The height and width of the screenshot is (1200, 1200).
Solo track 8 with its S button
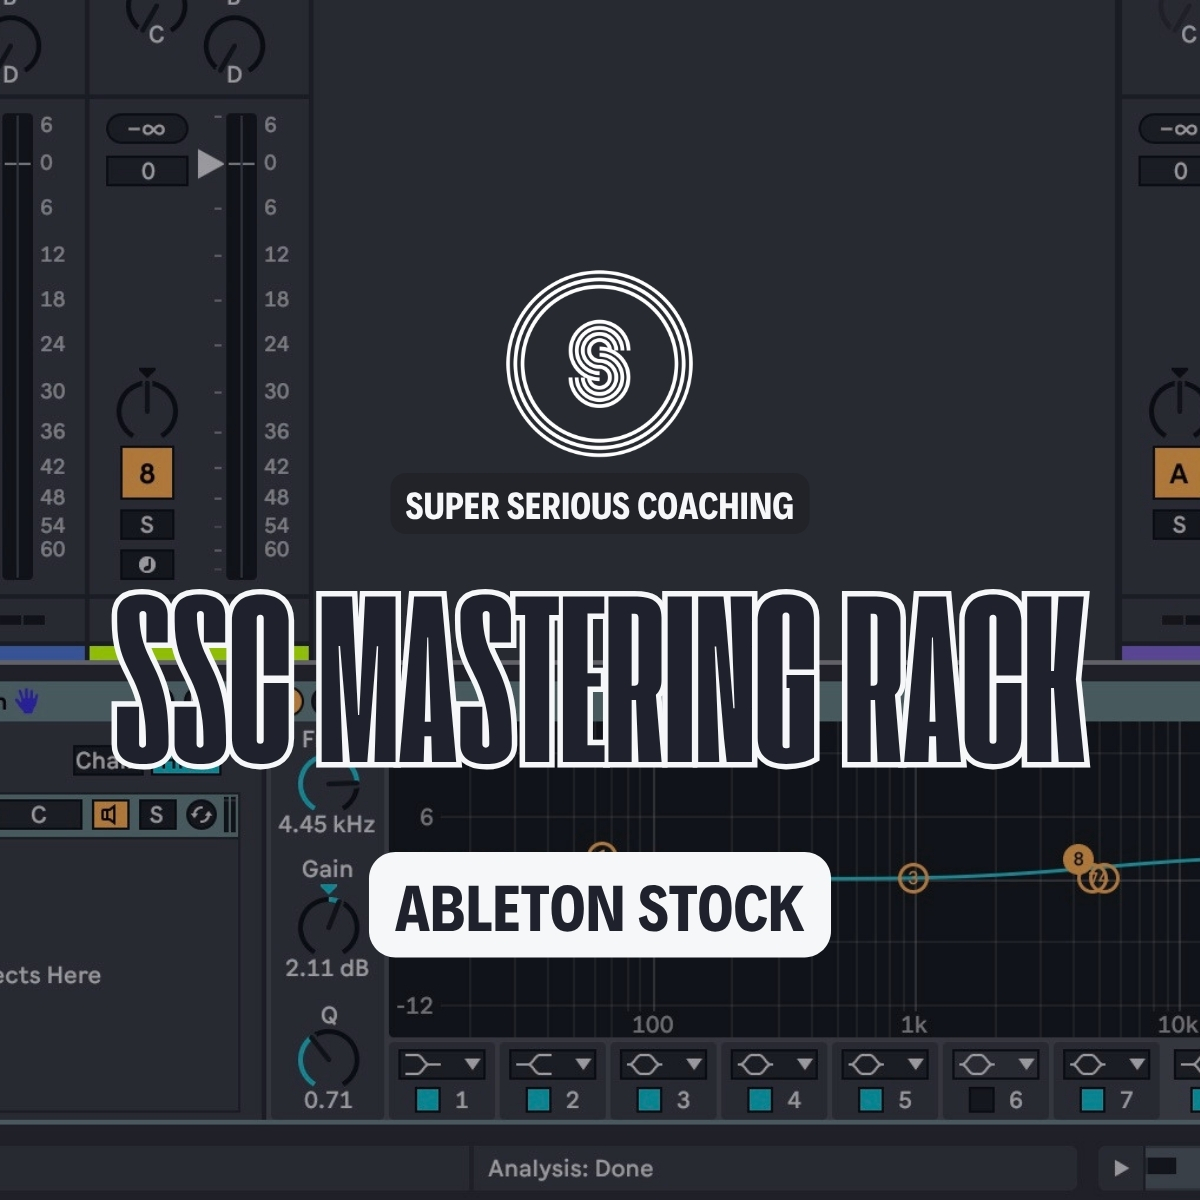(x=147, y=524)
